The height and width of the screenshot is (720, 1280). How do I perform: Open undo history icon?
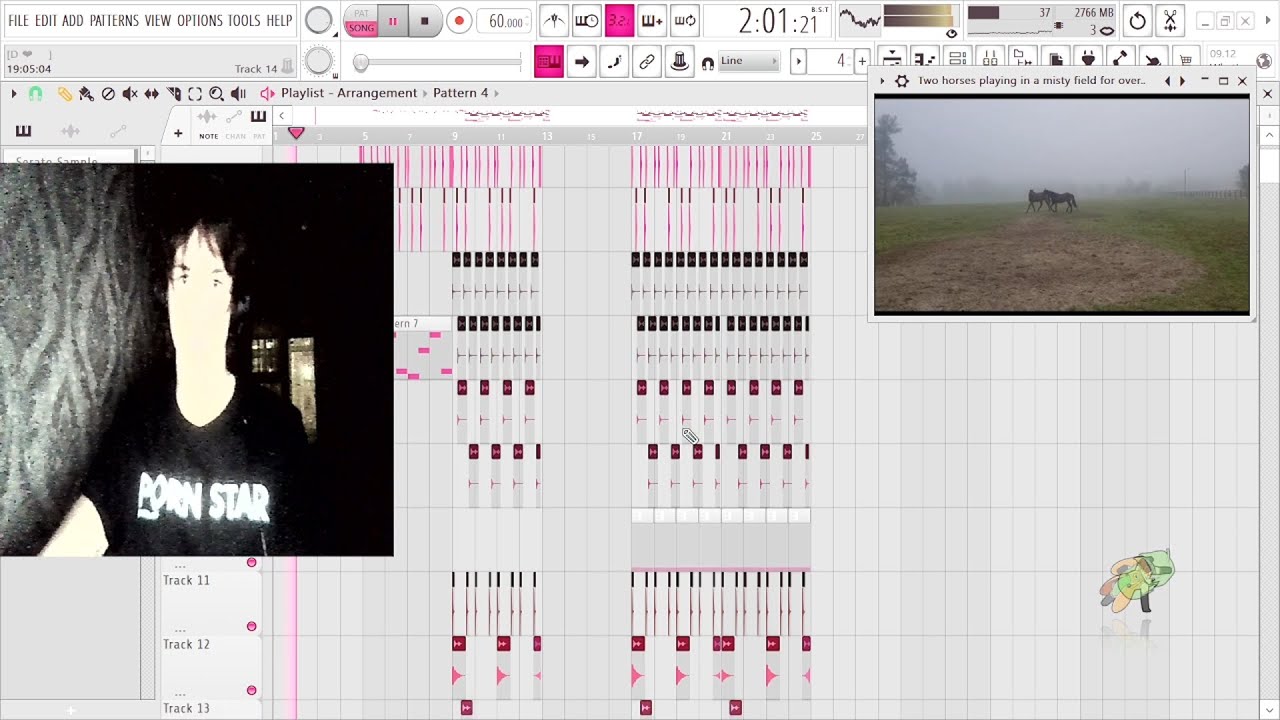[1137, 20]
